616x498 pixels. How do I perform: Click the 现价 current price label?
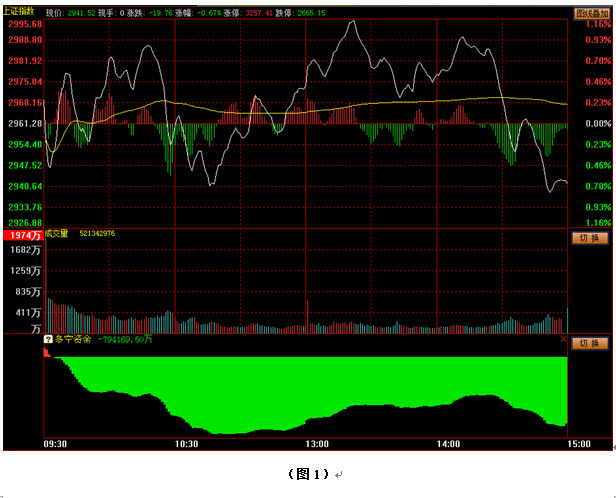point(54,13)
